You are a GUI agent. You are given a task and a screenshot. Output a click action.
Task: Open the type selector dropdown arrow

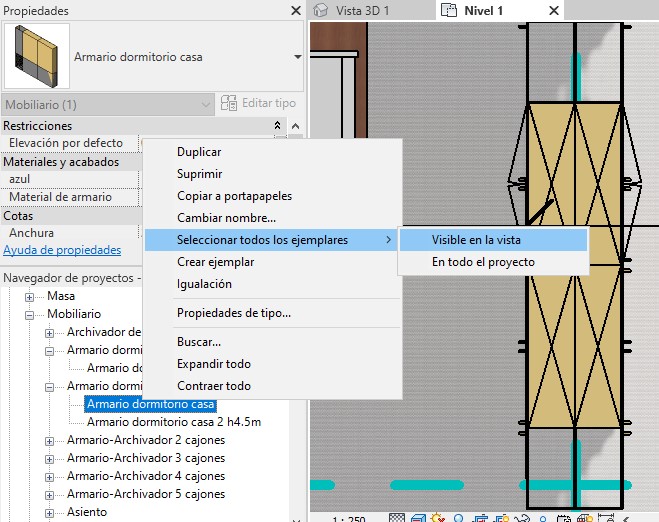coord(297,58)
